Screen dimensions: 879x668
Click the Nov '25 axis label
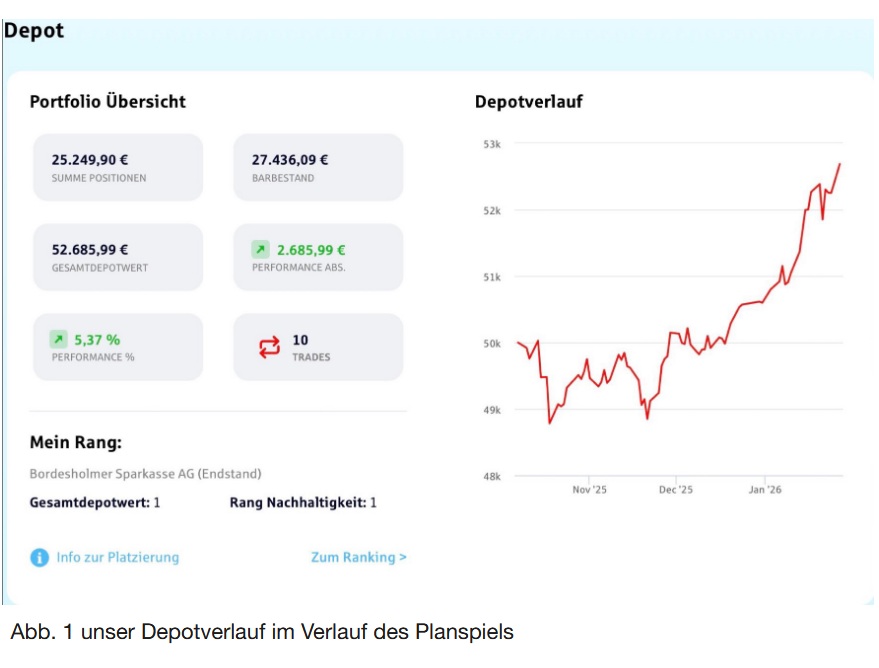click(589, 490)
